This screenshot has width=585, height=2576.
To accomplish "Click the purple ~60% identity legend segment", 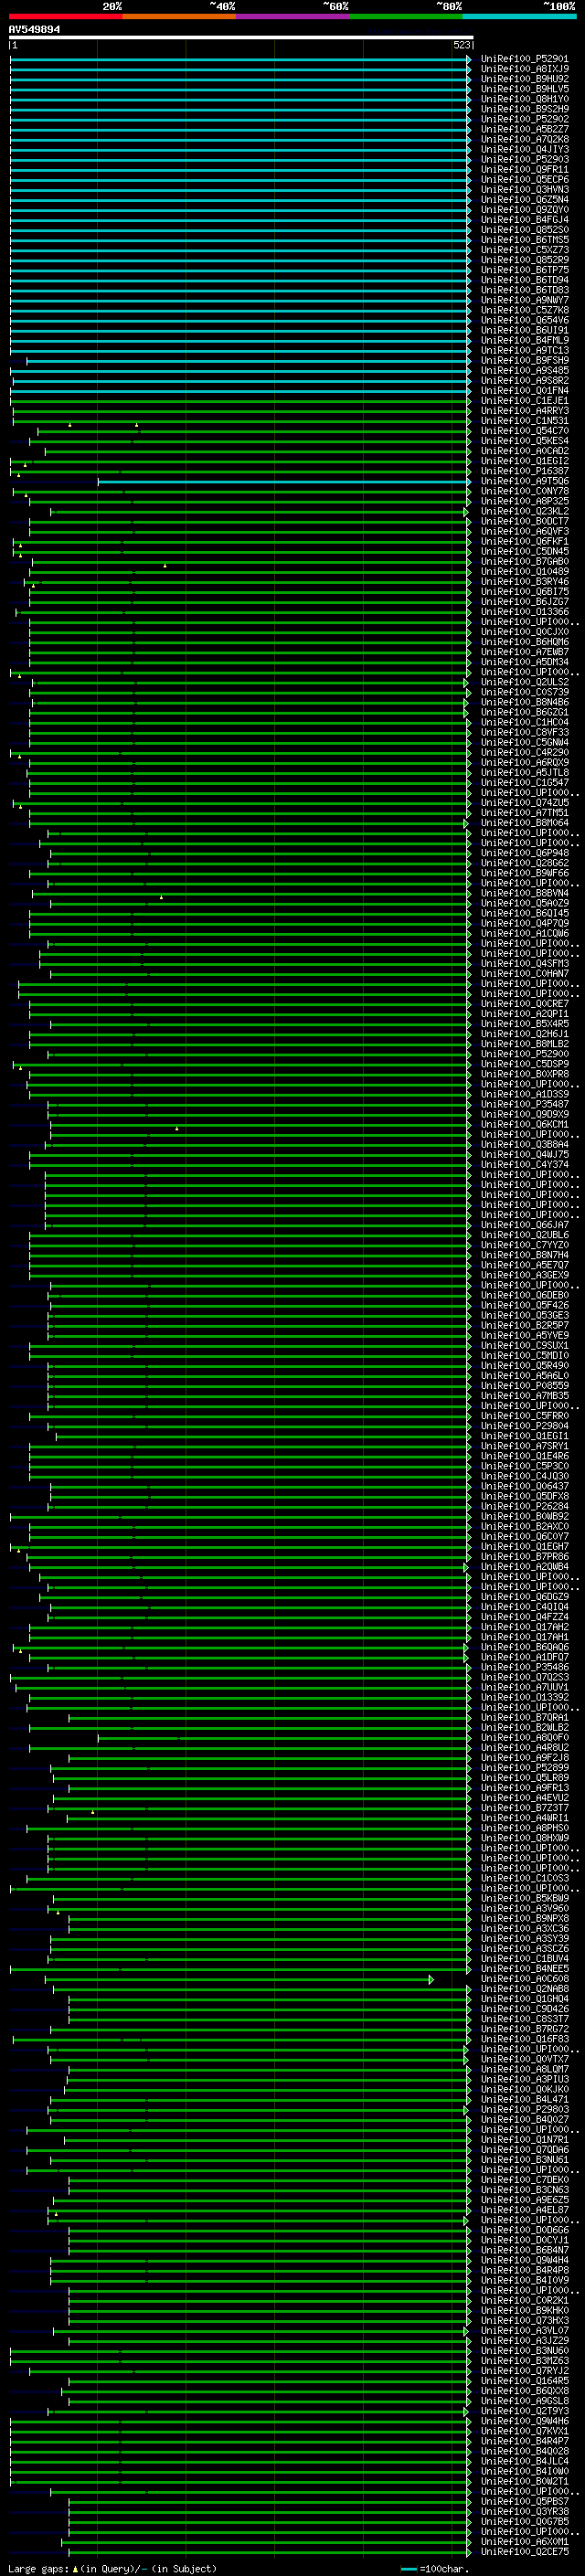I will 293,16.
